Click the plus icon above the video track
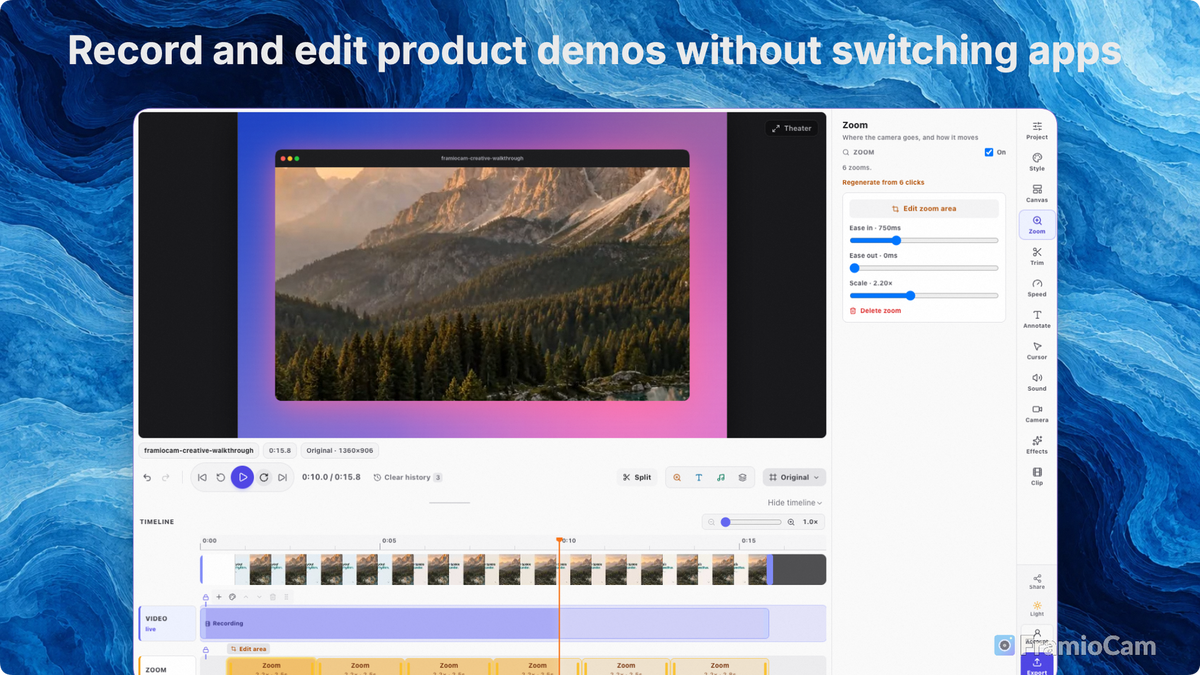Screen dimensions: 1200x675 click(x=219, y=597)
